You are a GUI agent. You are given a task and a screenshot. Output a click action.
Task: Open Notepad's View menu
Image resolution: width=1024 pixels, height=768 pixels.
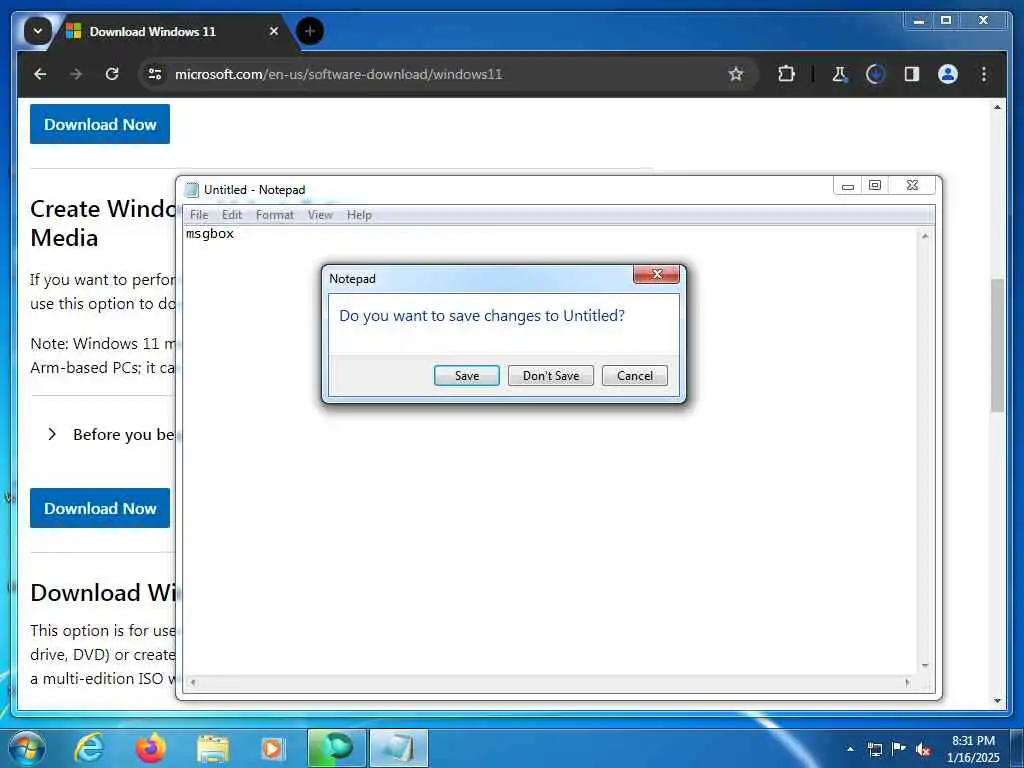(x=320, y=215)
